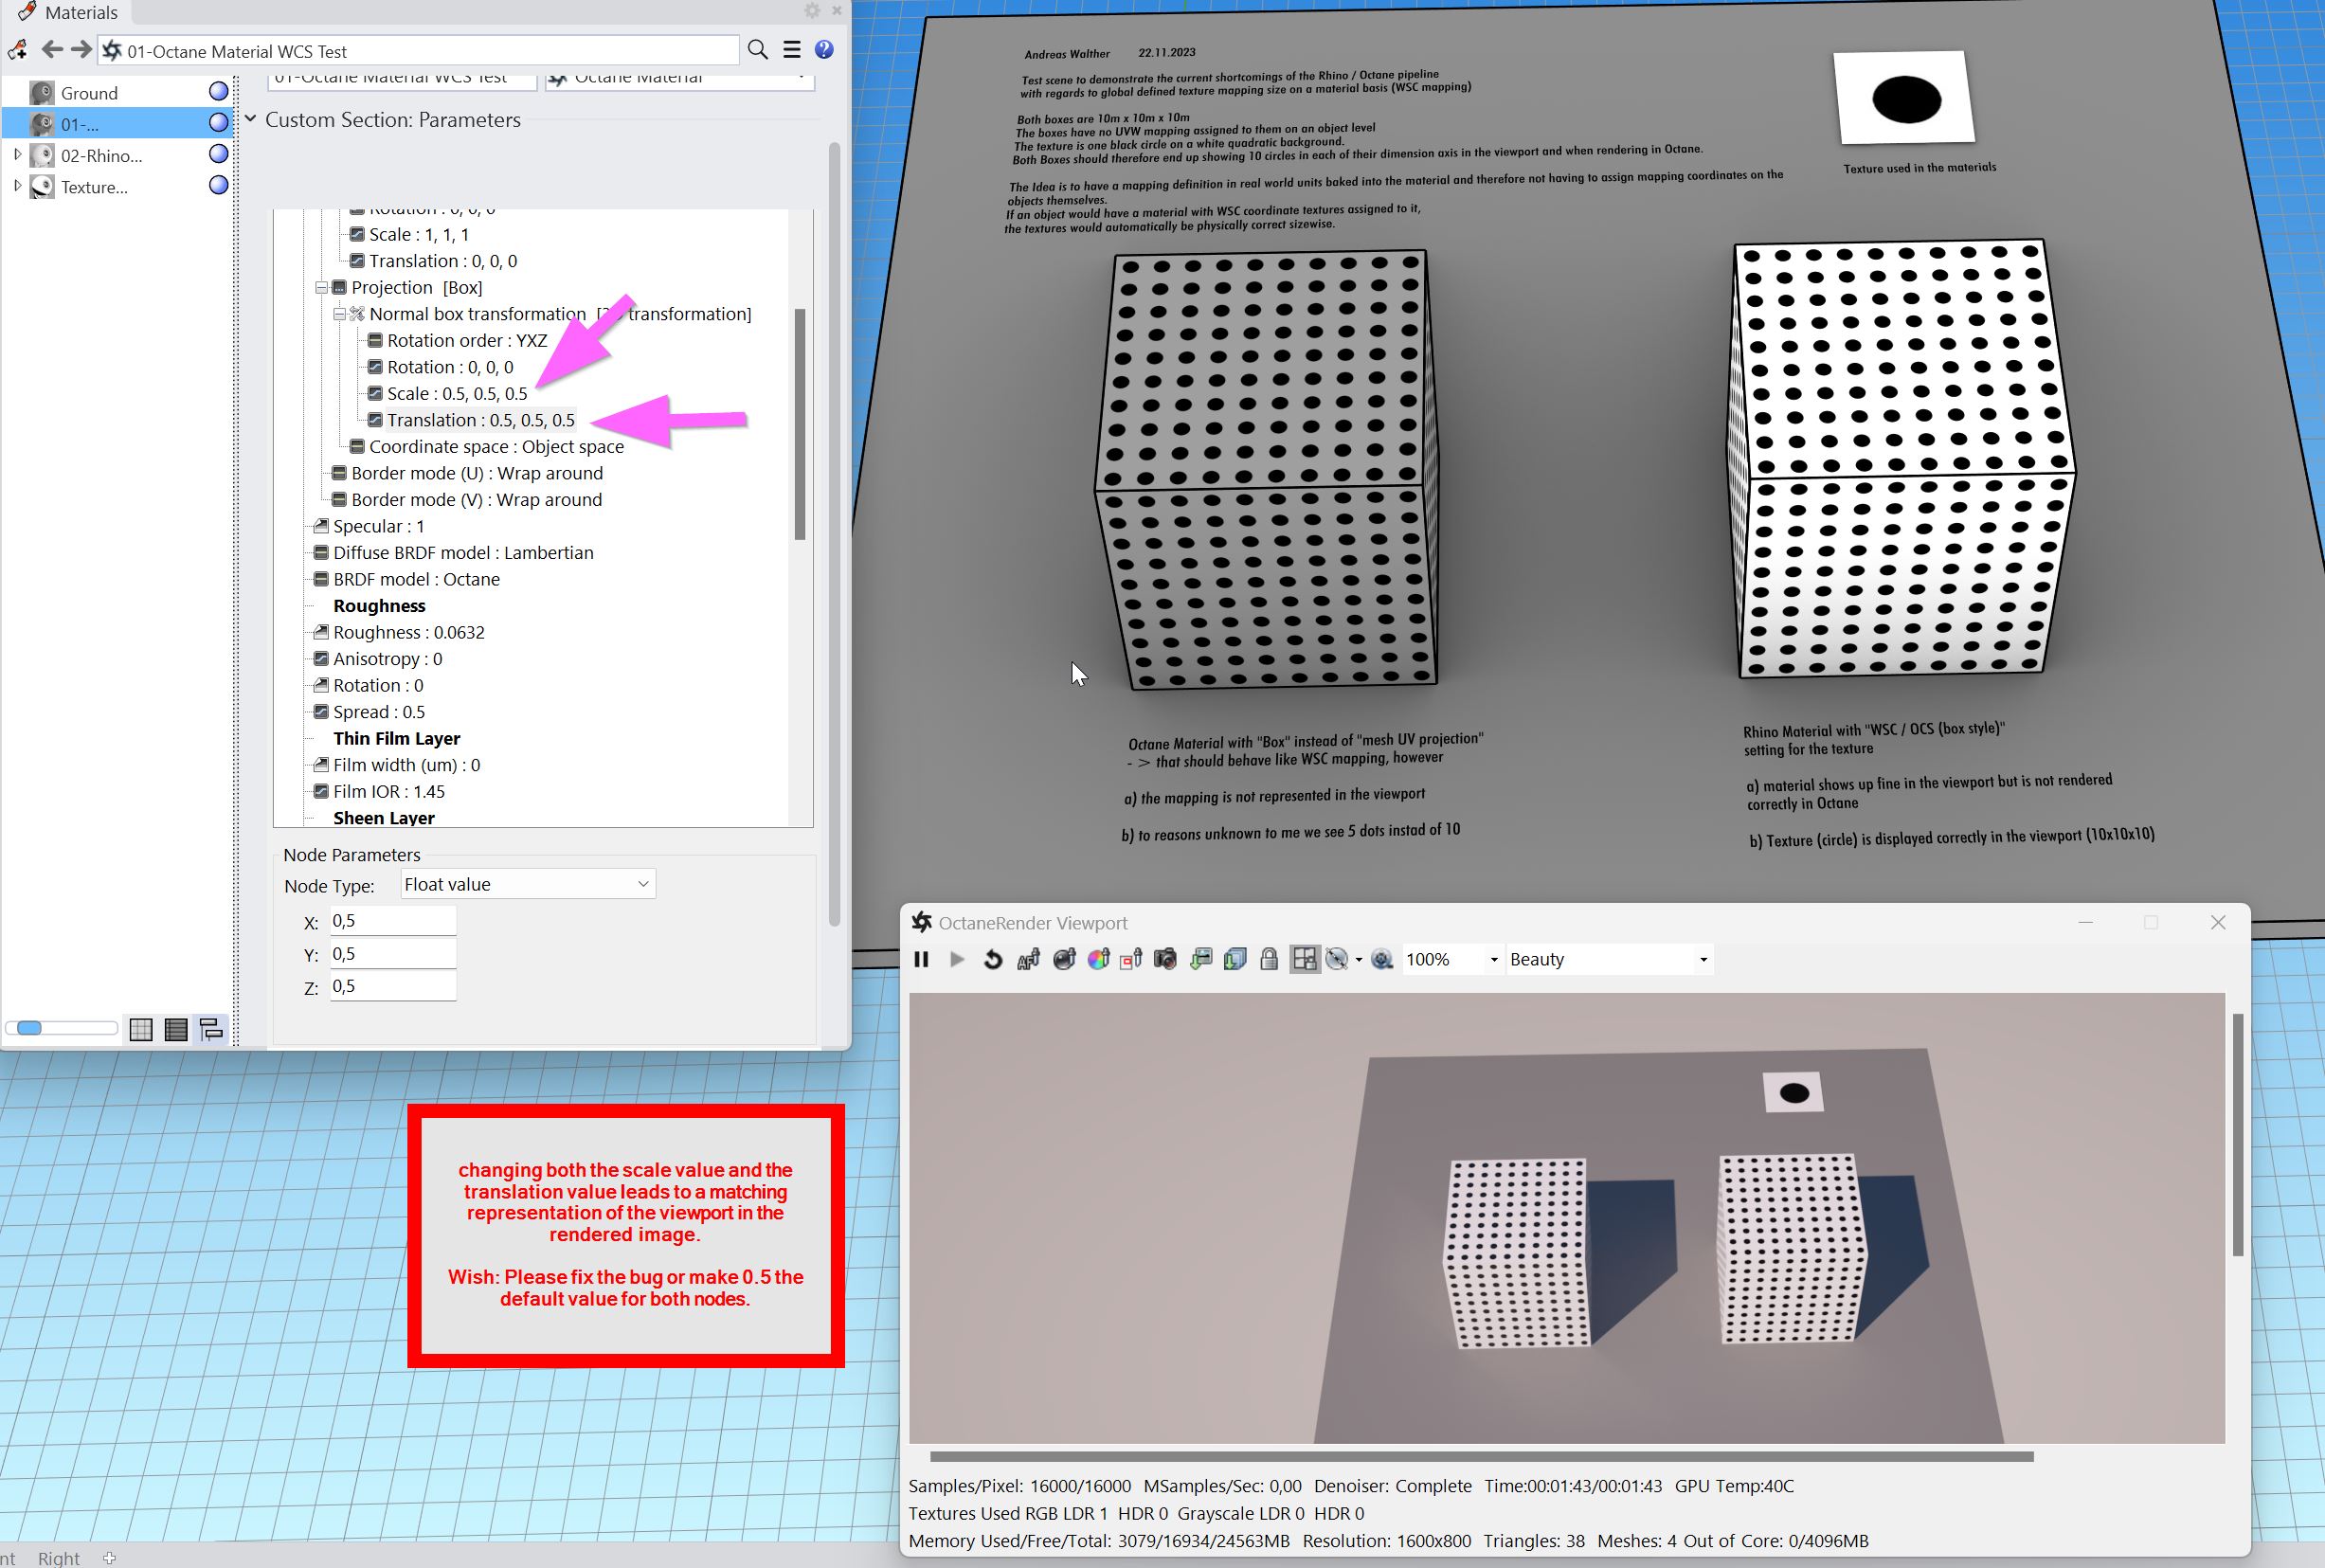Select the Ground material in list

click(89, 93)
